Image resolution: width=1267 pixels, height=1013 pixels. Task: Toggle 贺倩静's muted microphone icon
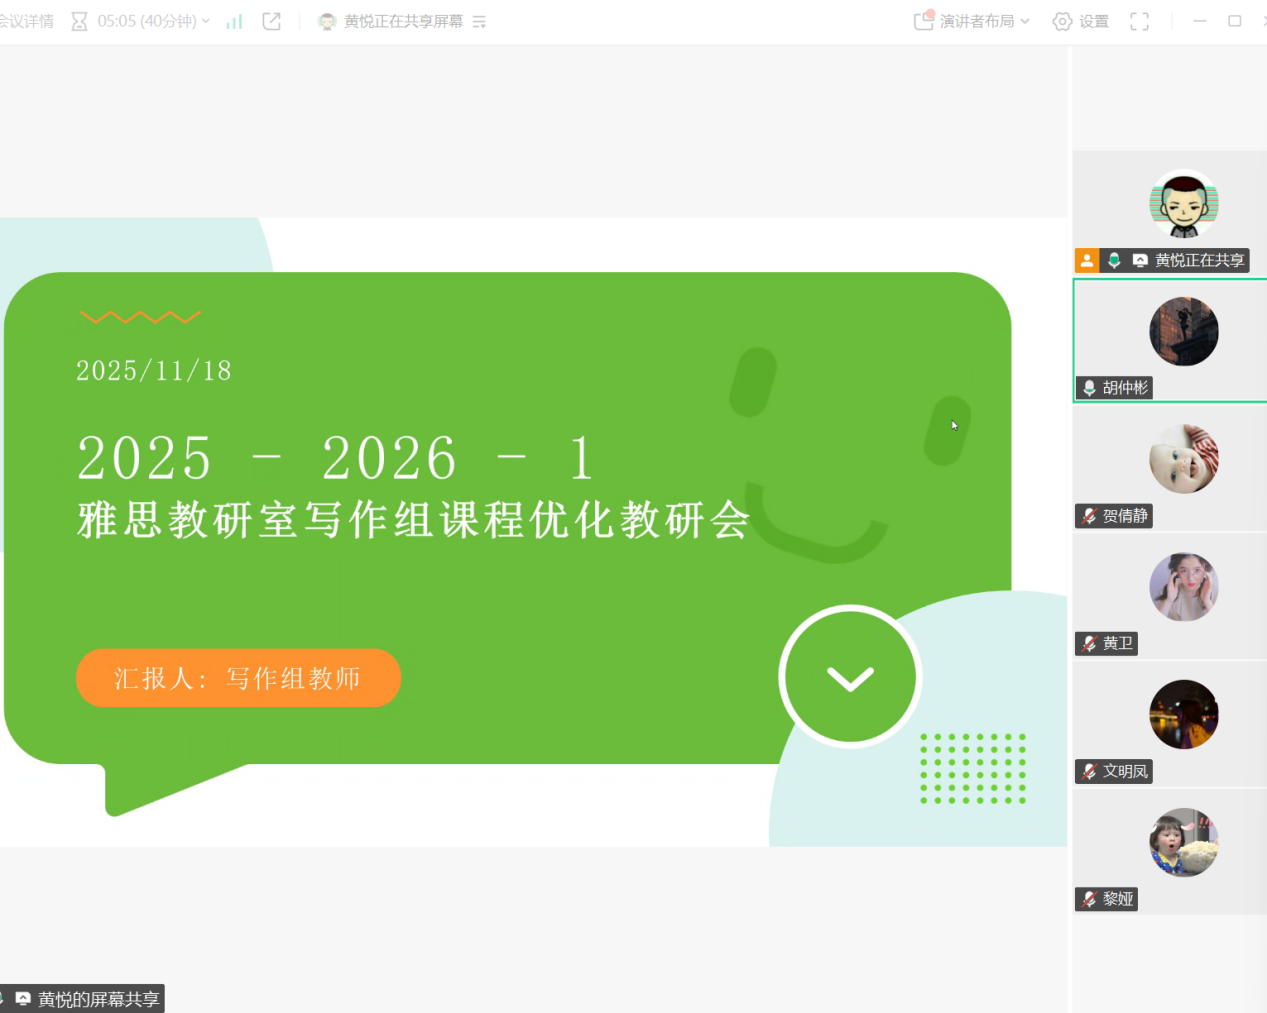[1089, 516]
